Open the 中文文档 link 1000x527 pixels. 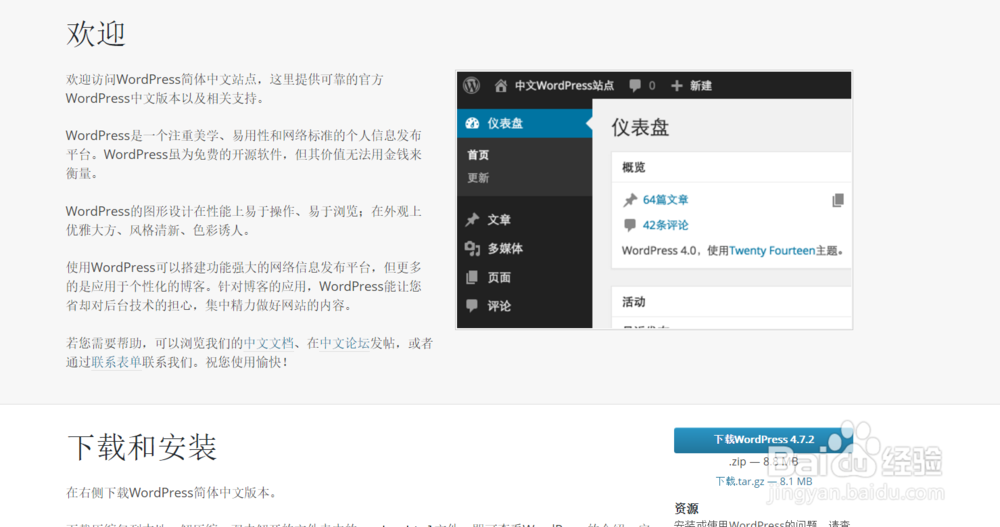click(x=268, y=343)
